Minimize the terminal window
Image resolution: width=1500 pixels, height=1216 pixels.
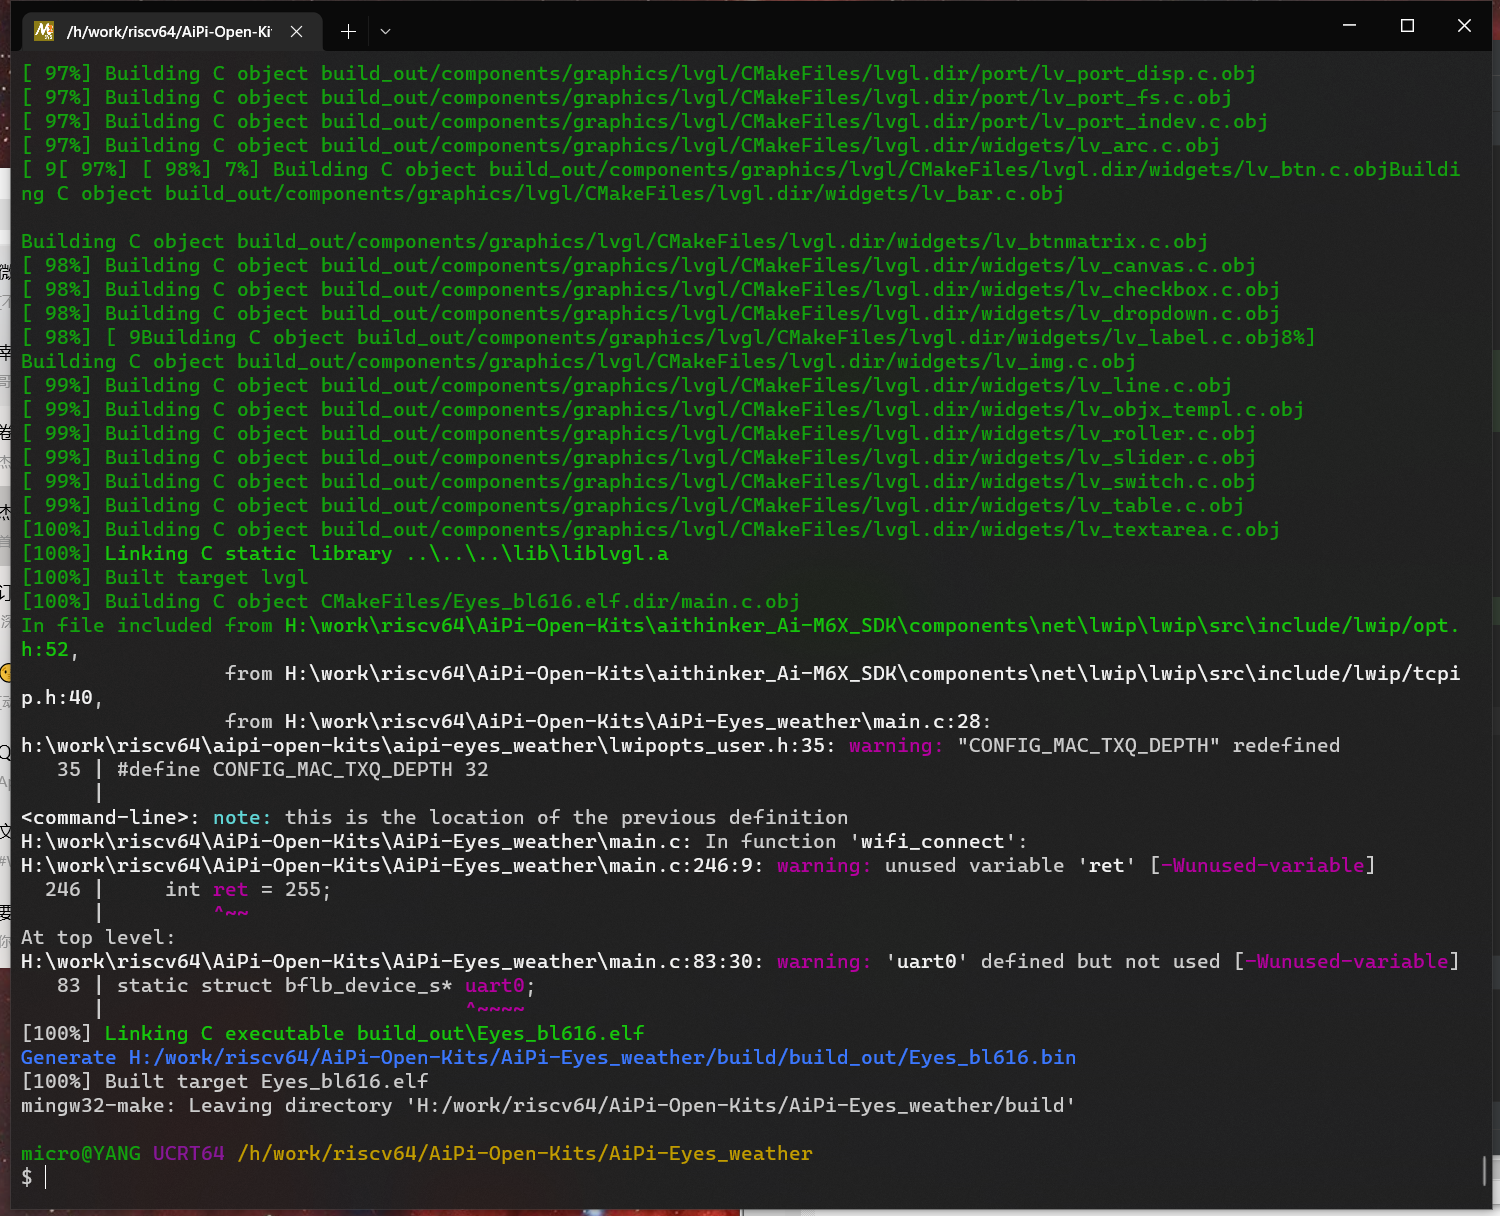[1349, 25]
